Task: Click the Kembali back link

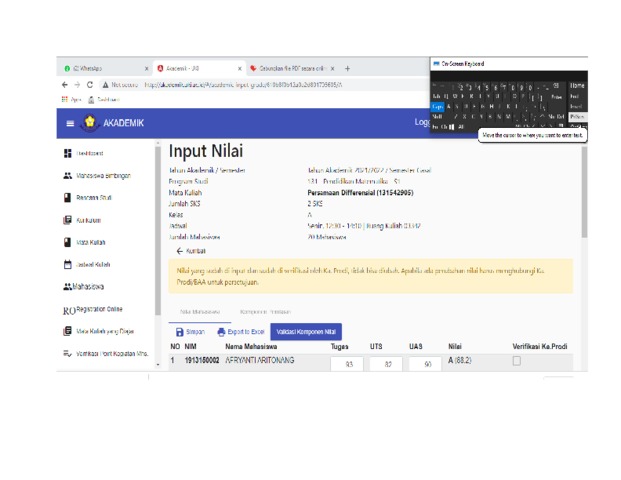Action: pyautogui.click(x=191, y=251)
